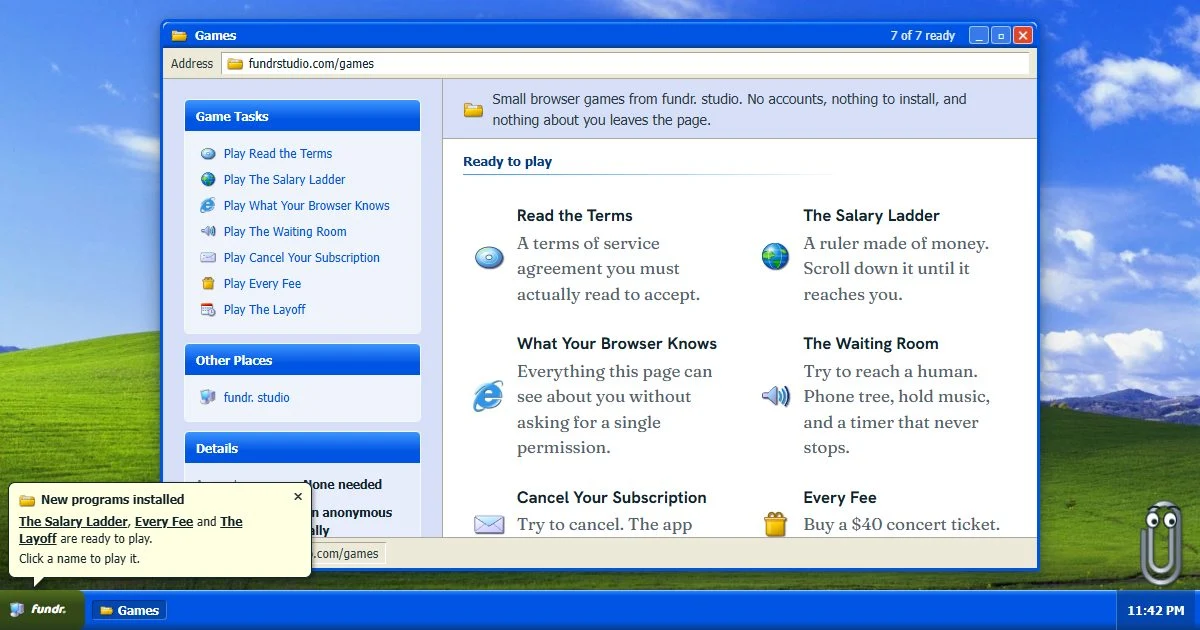Click the speaker icon beside The Waiting Room
This screenshot has height=630, width=1200.
[x=775, y=396]
